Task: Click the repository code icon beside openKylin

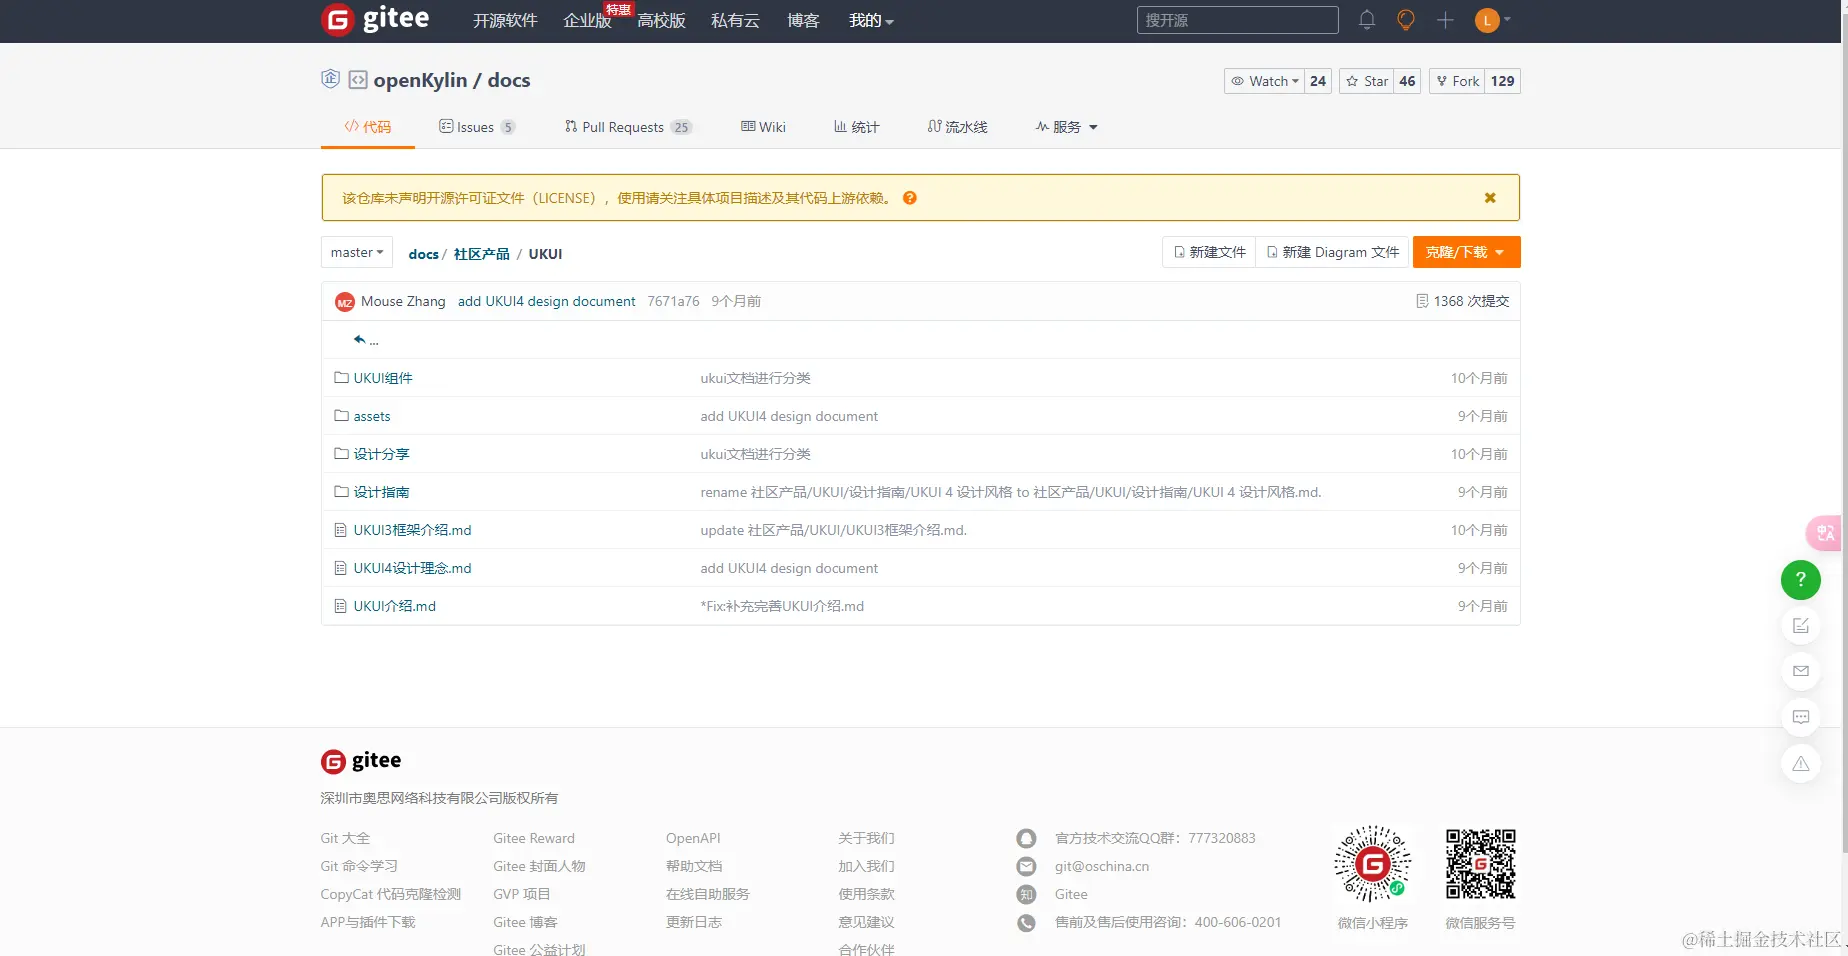Action: click(357, 80)
